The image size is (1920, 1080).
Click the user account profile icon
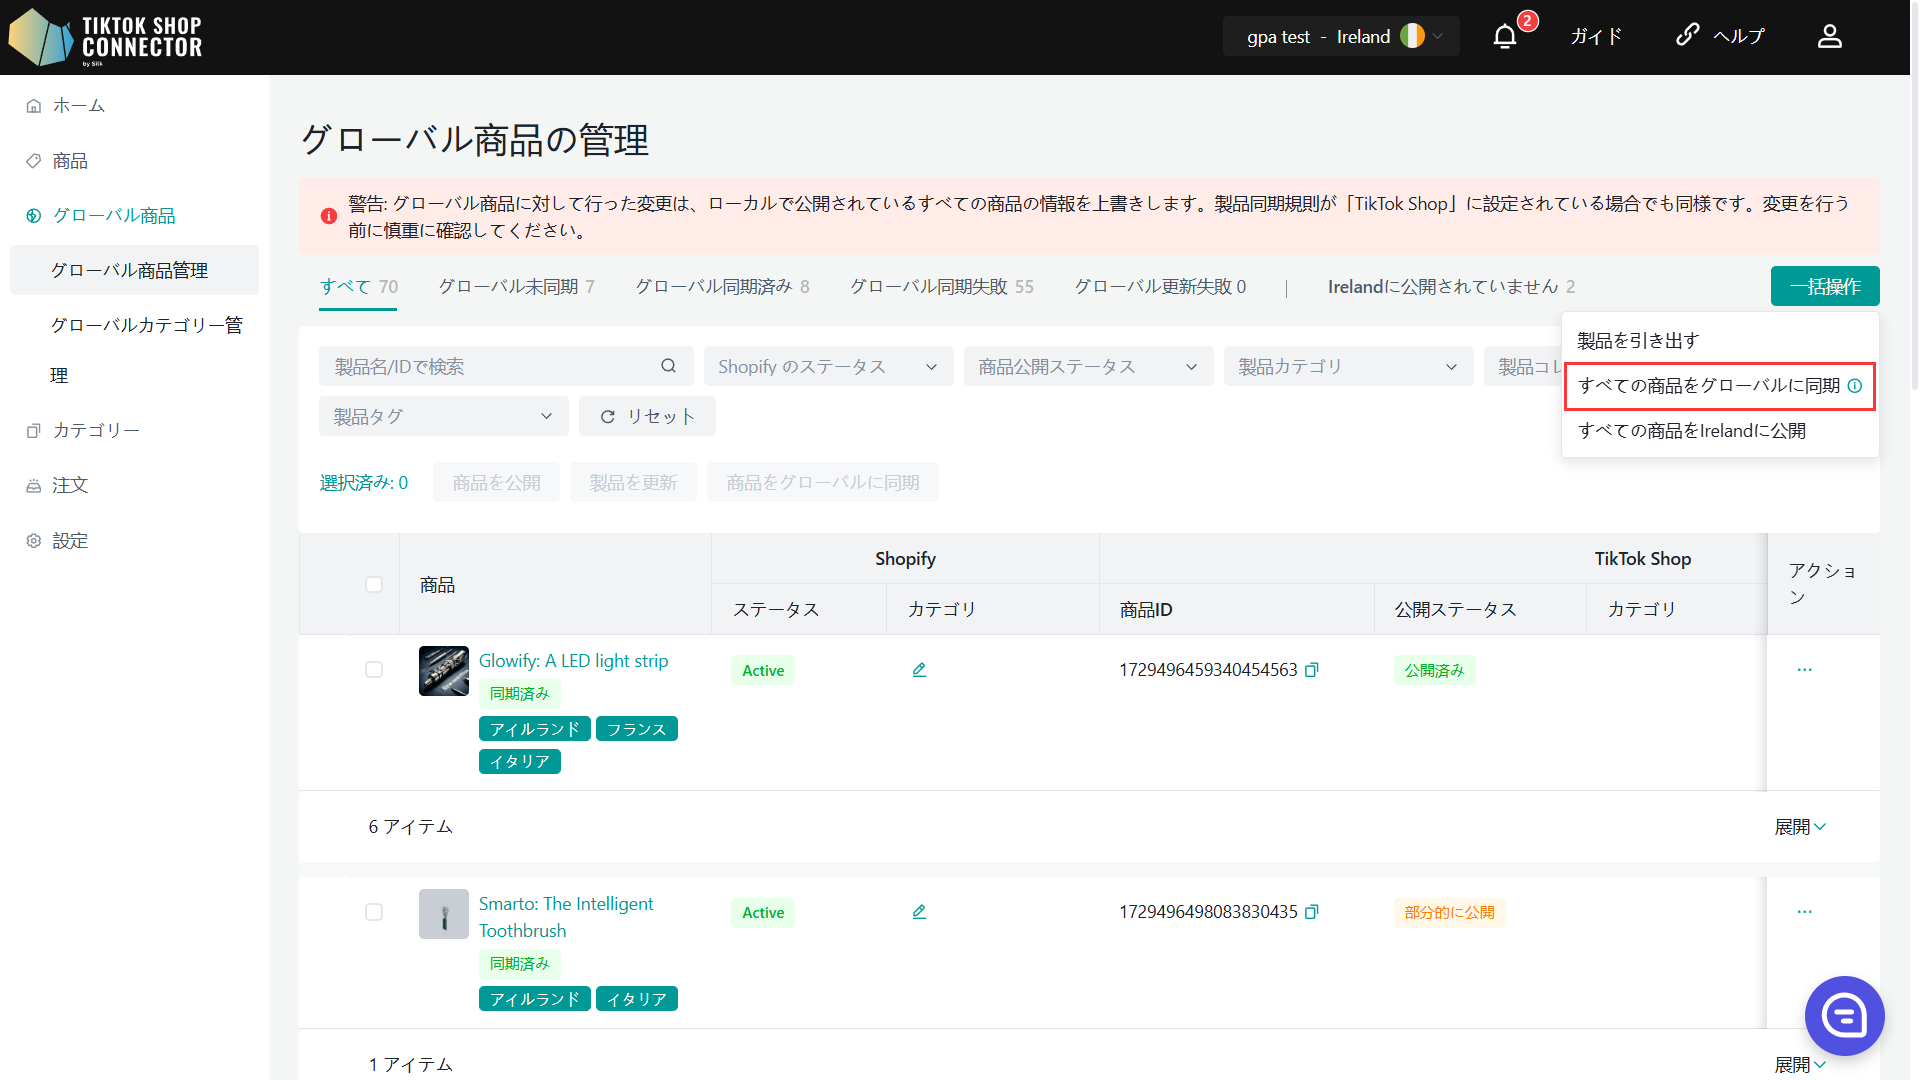pyautogui.click(x=1829, y=37)
